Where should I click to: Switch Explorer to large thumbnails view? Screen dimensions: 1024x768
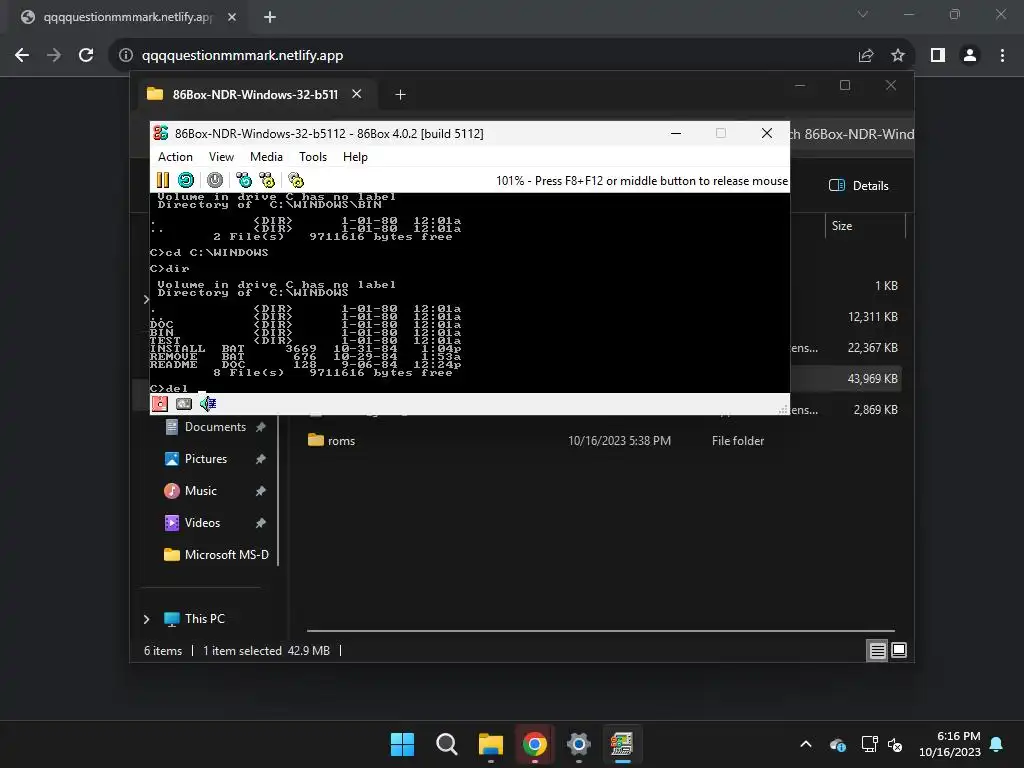(899, 650)
